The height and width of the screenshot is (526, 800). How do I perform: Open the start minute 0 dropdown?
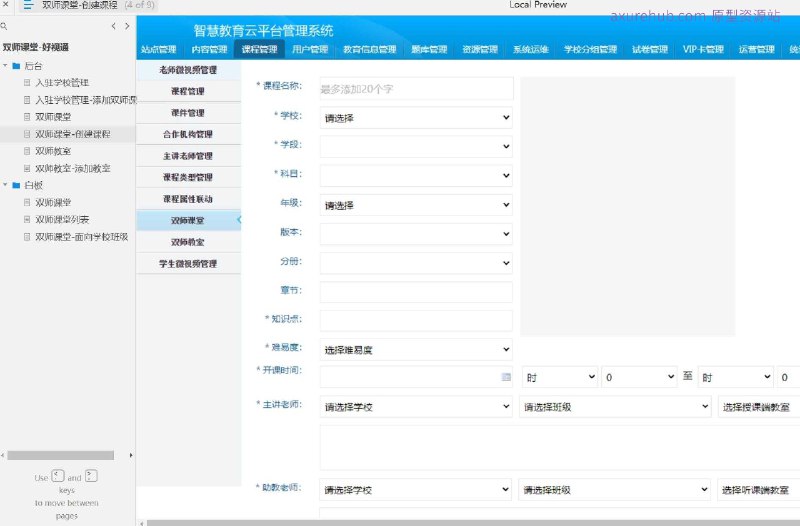640,377
